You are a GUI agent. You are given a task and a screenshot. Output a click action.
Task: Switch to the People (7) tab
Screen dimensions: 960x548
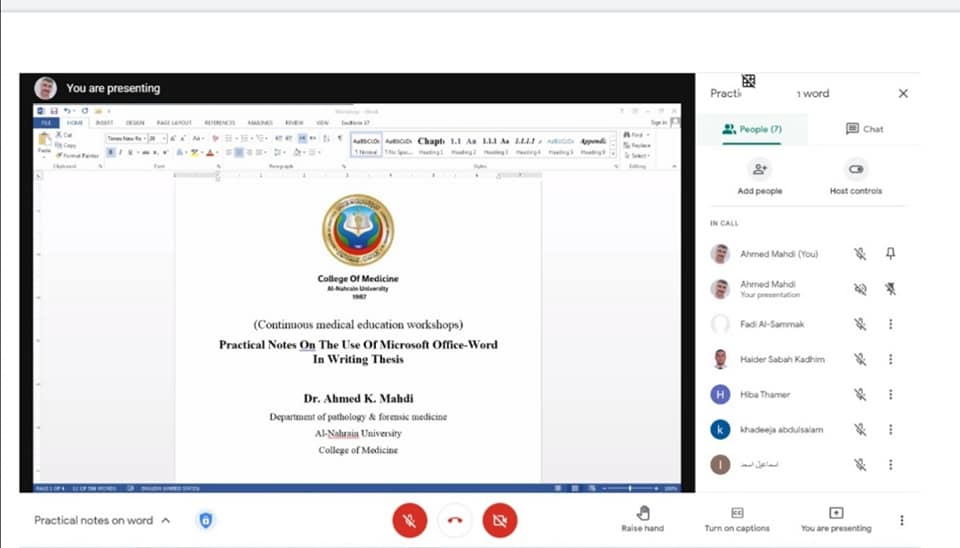point(752,129)
